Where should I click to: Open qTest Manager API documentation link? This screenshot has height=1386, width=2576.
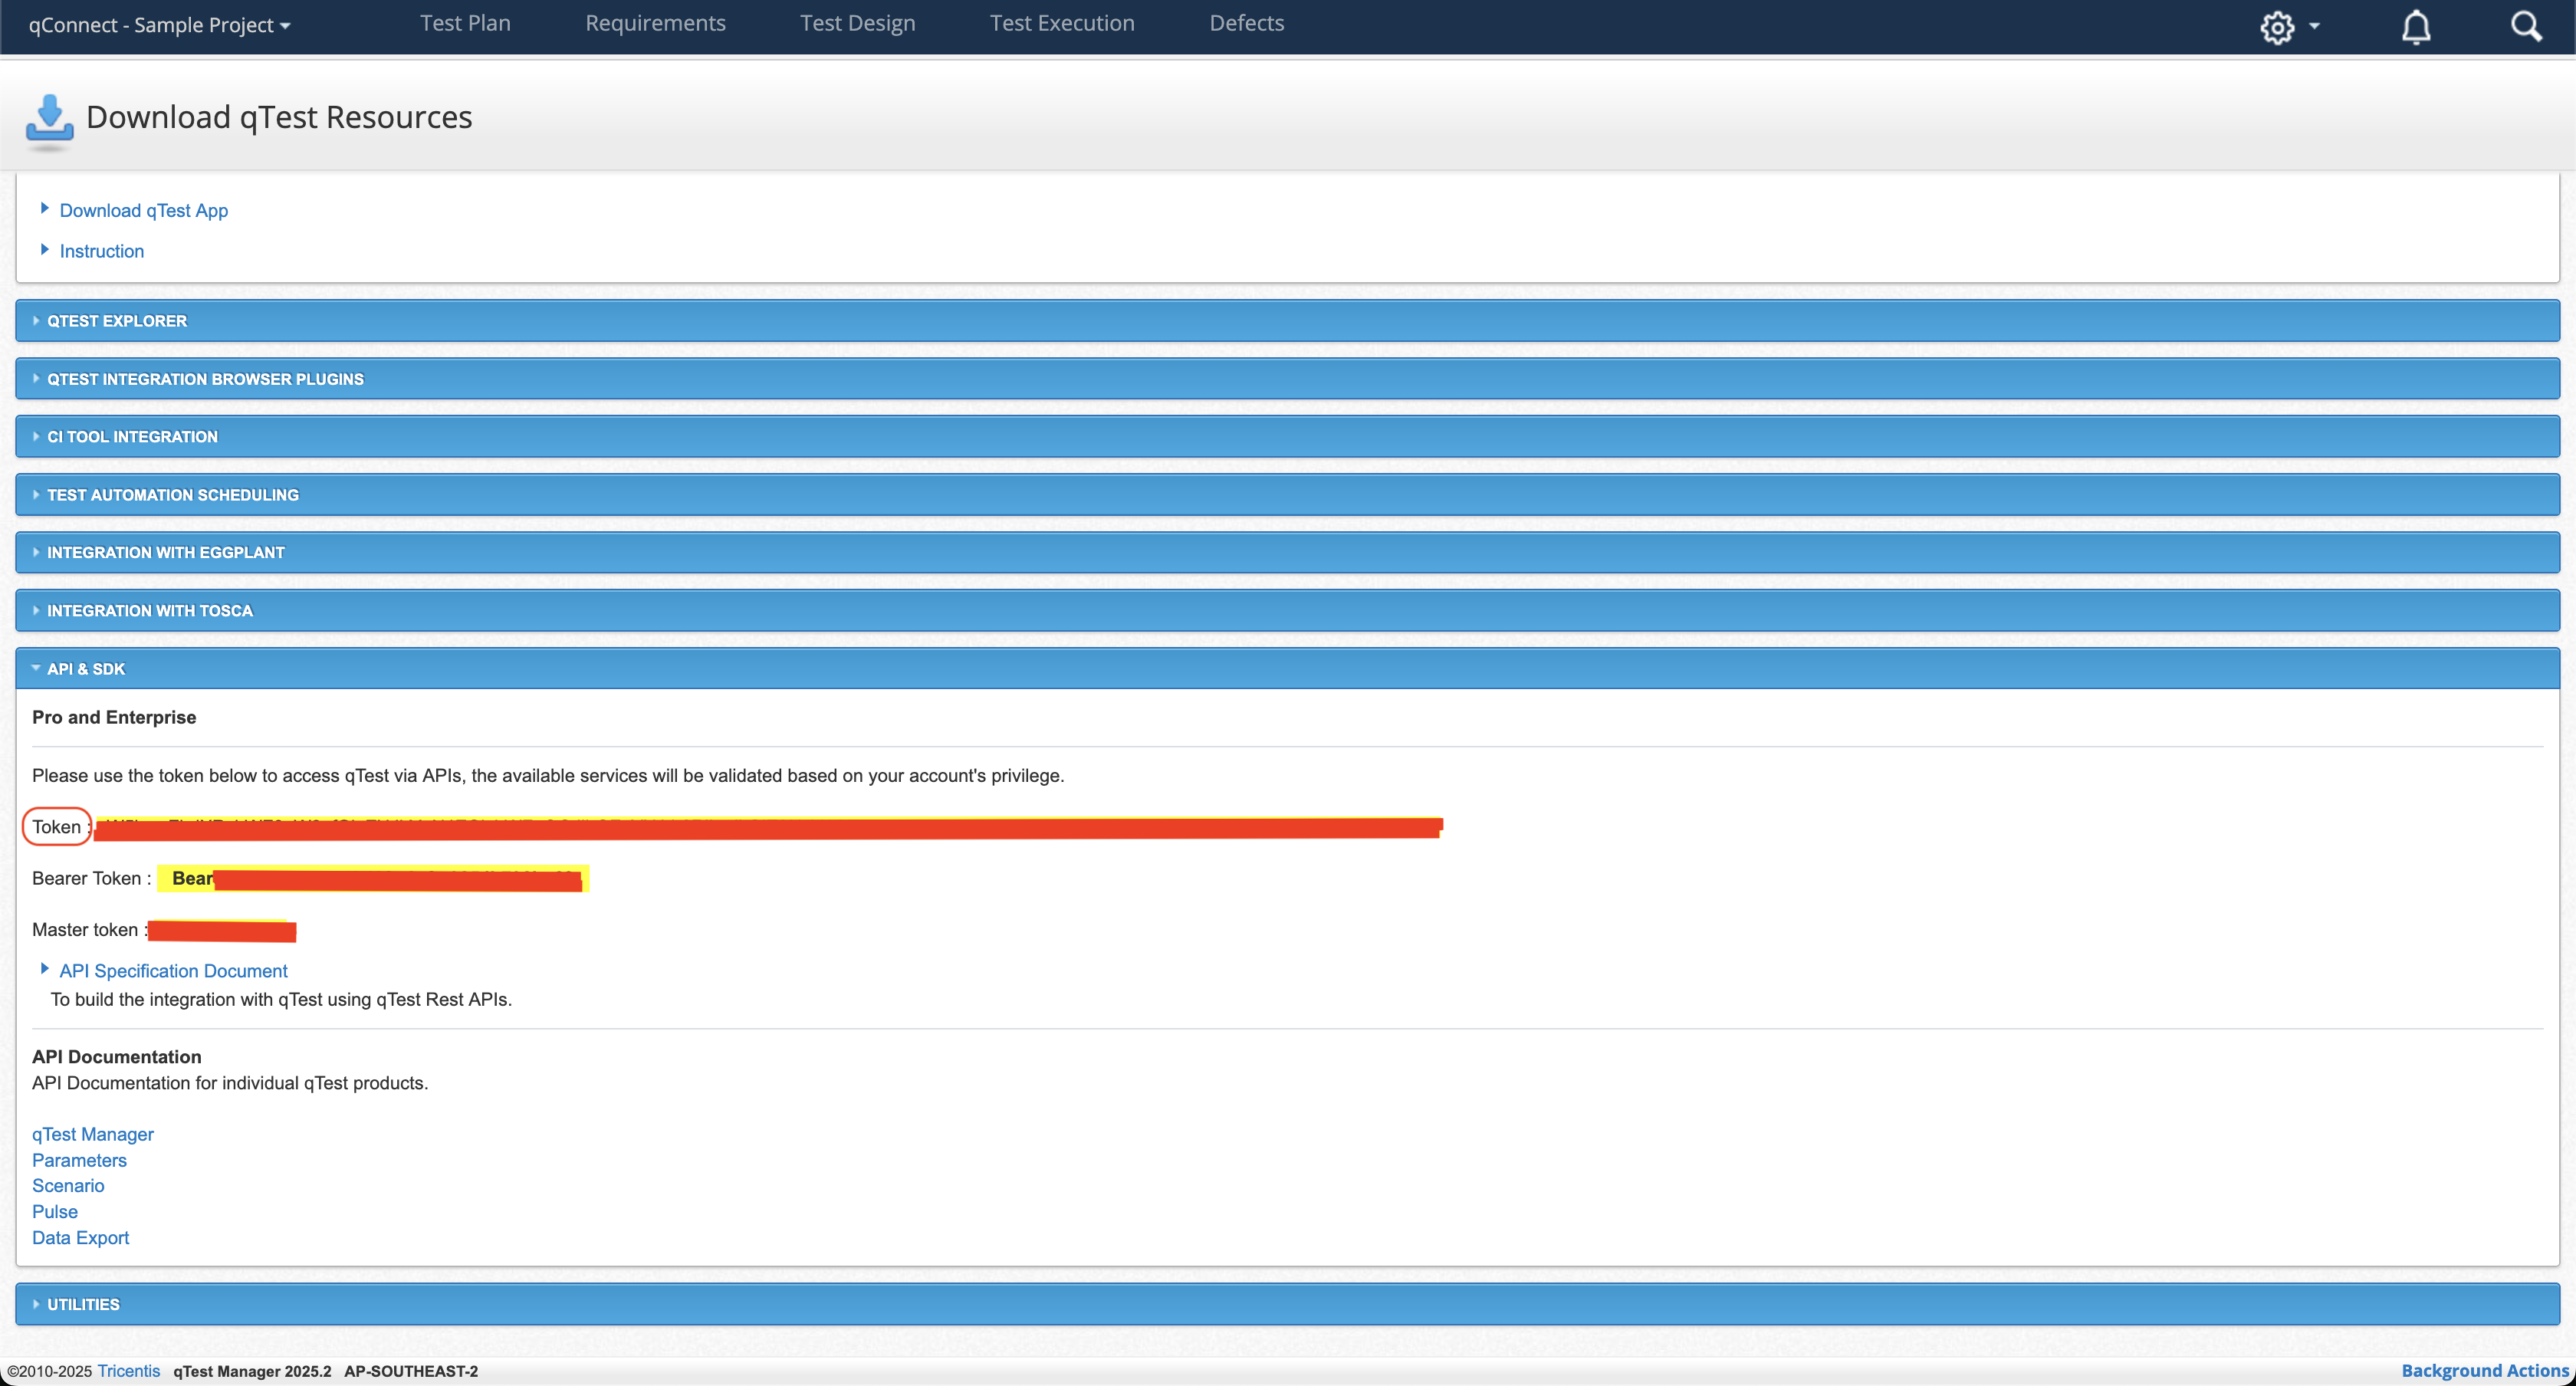pos(93,1134)
